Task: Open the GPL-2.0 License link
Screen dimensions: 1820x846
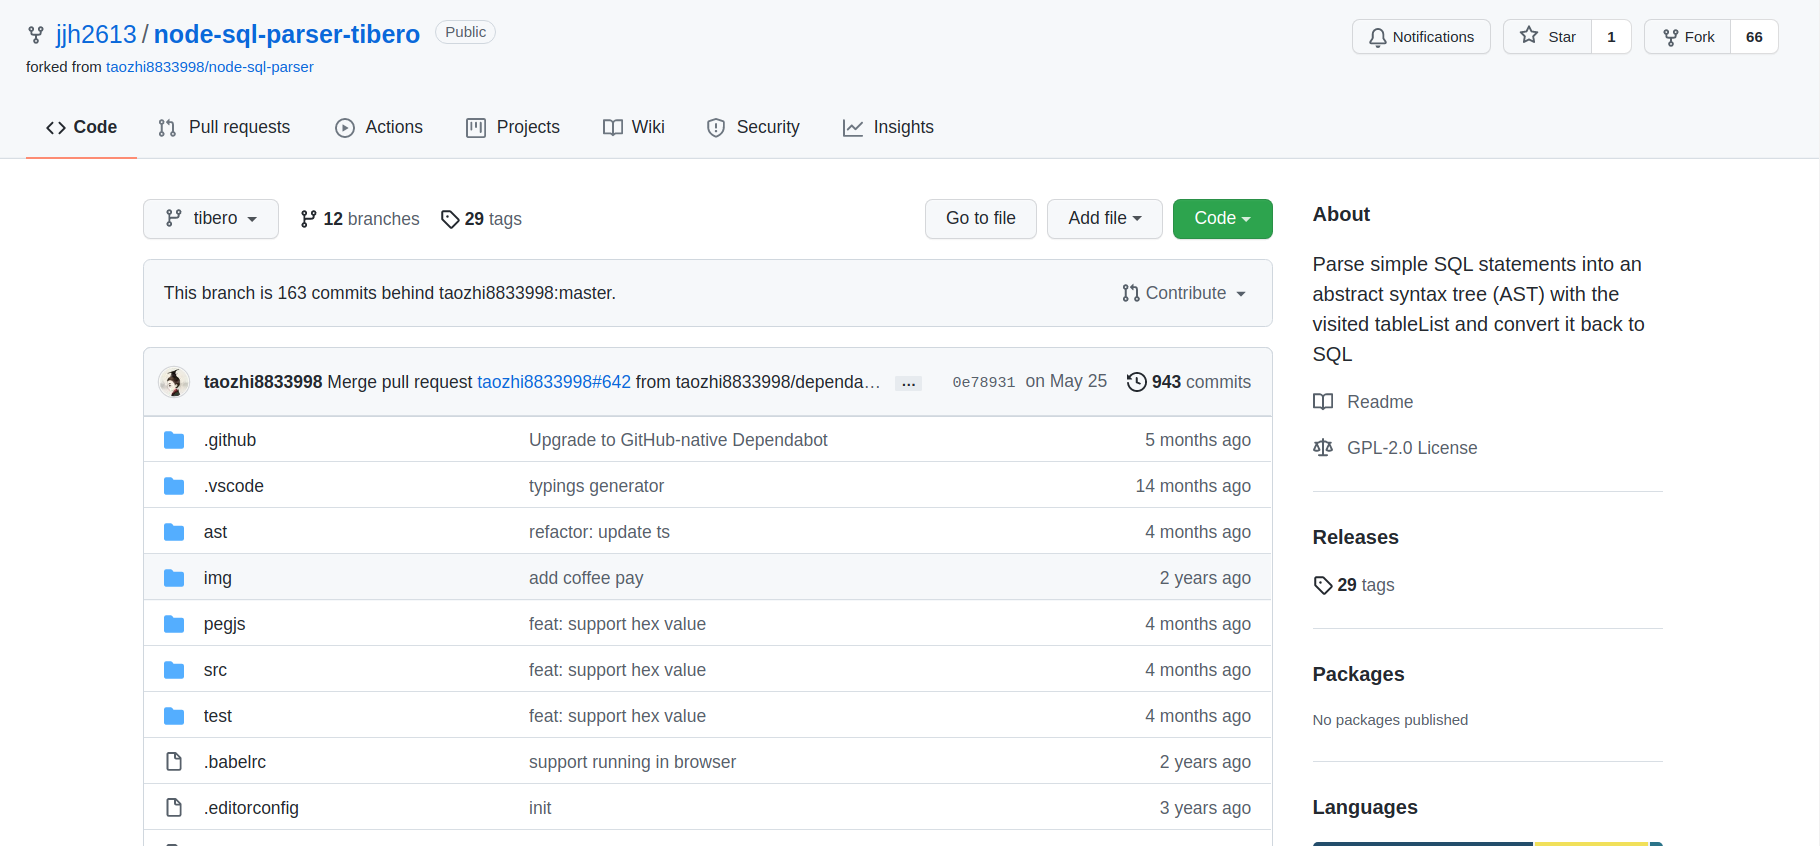Action: [1395, 448]
